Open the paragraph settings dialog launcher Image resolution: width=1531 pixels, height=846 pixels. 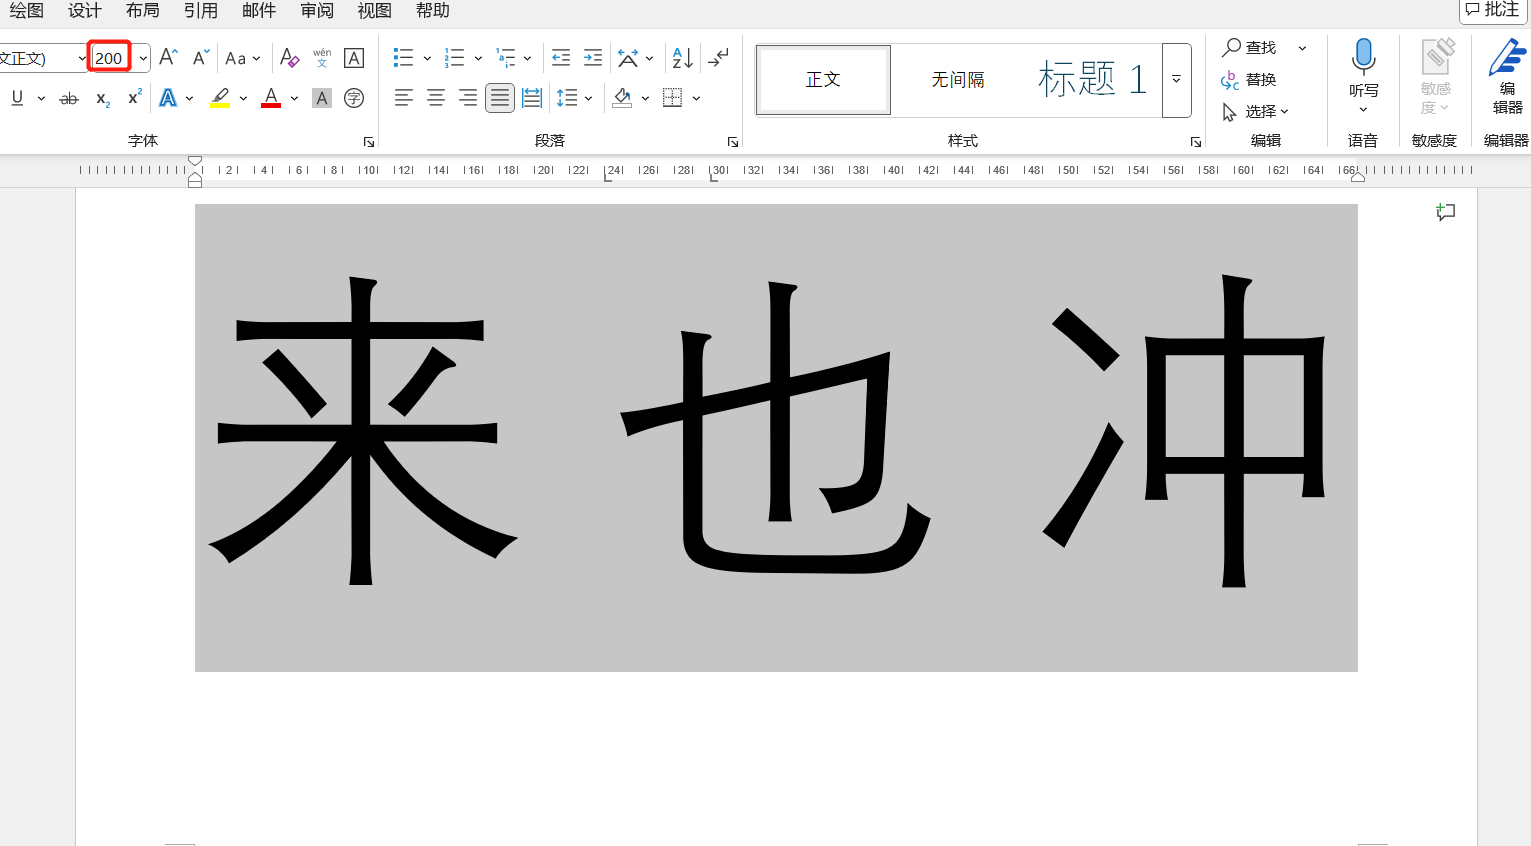tap(732, 142)
